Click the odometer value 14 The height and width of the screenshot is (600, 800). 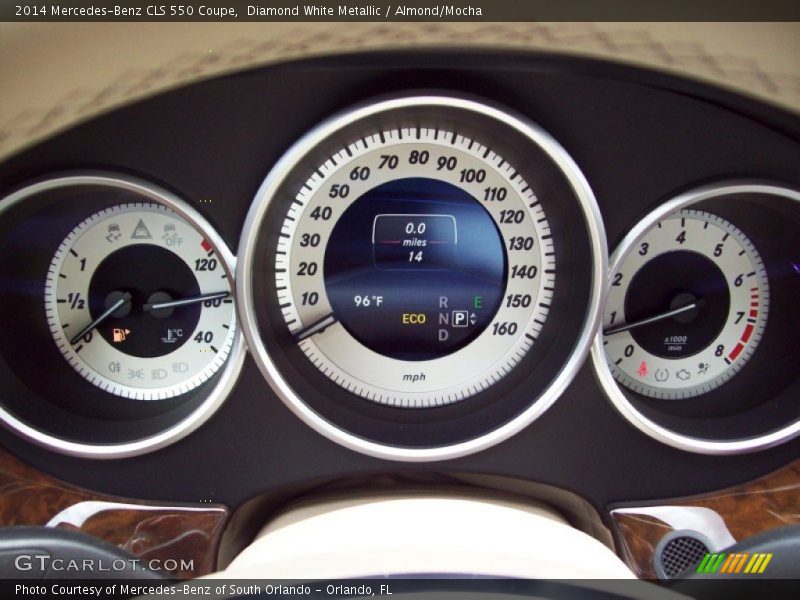[x=415, y=257]
